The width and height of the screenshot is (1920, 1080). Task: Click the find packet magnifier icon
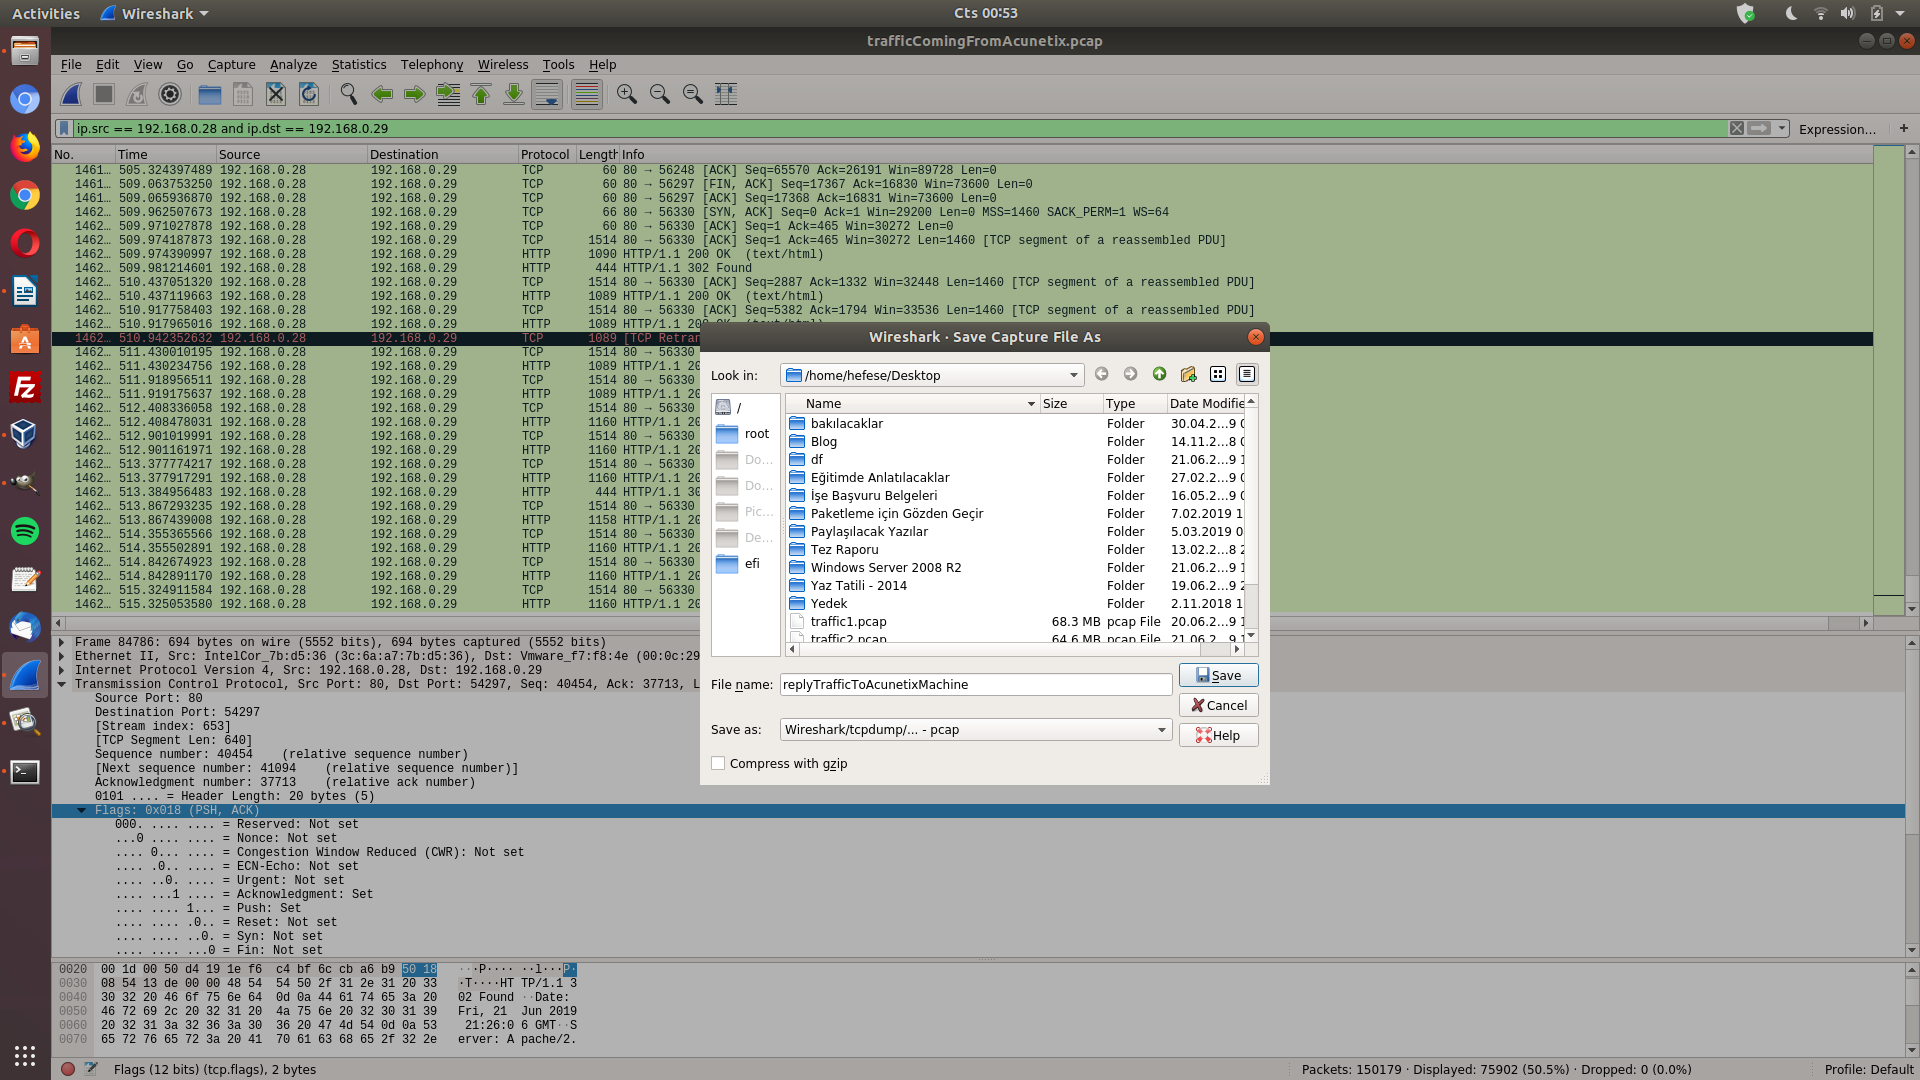[348, 94]
